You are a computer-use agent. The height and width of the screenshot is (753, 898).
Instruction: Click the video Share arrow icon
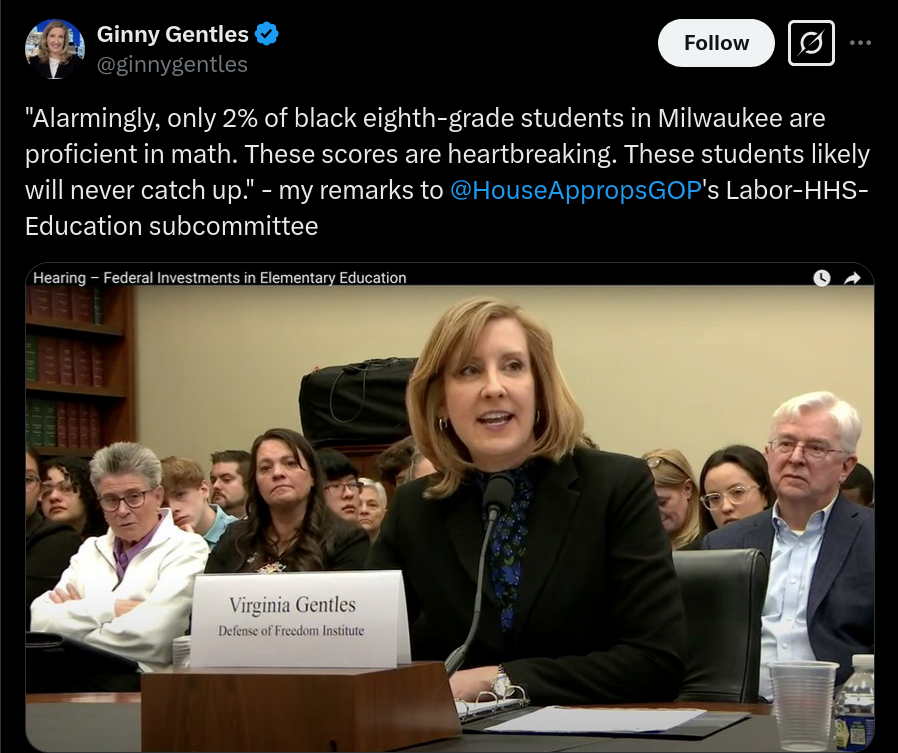tap(853, 278)
